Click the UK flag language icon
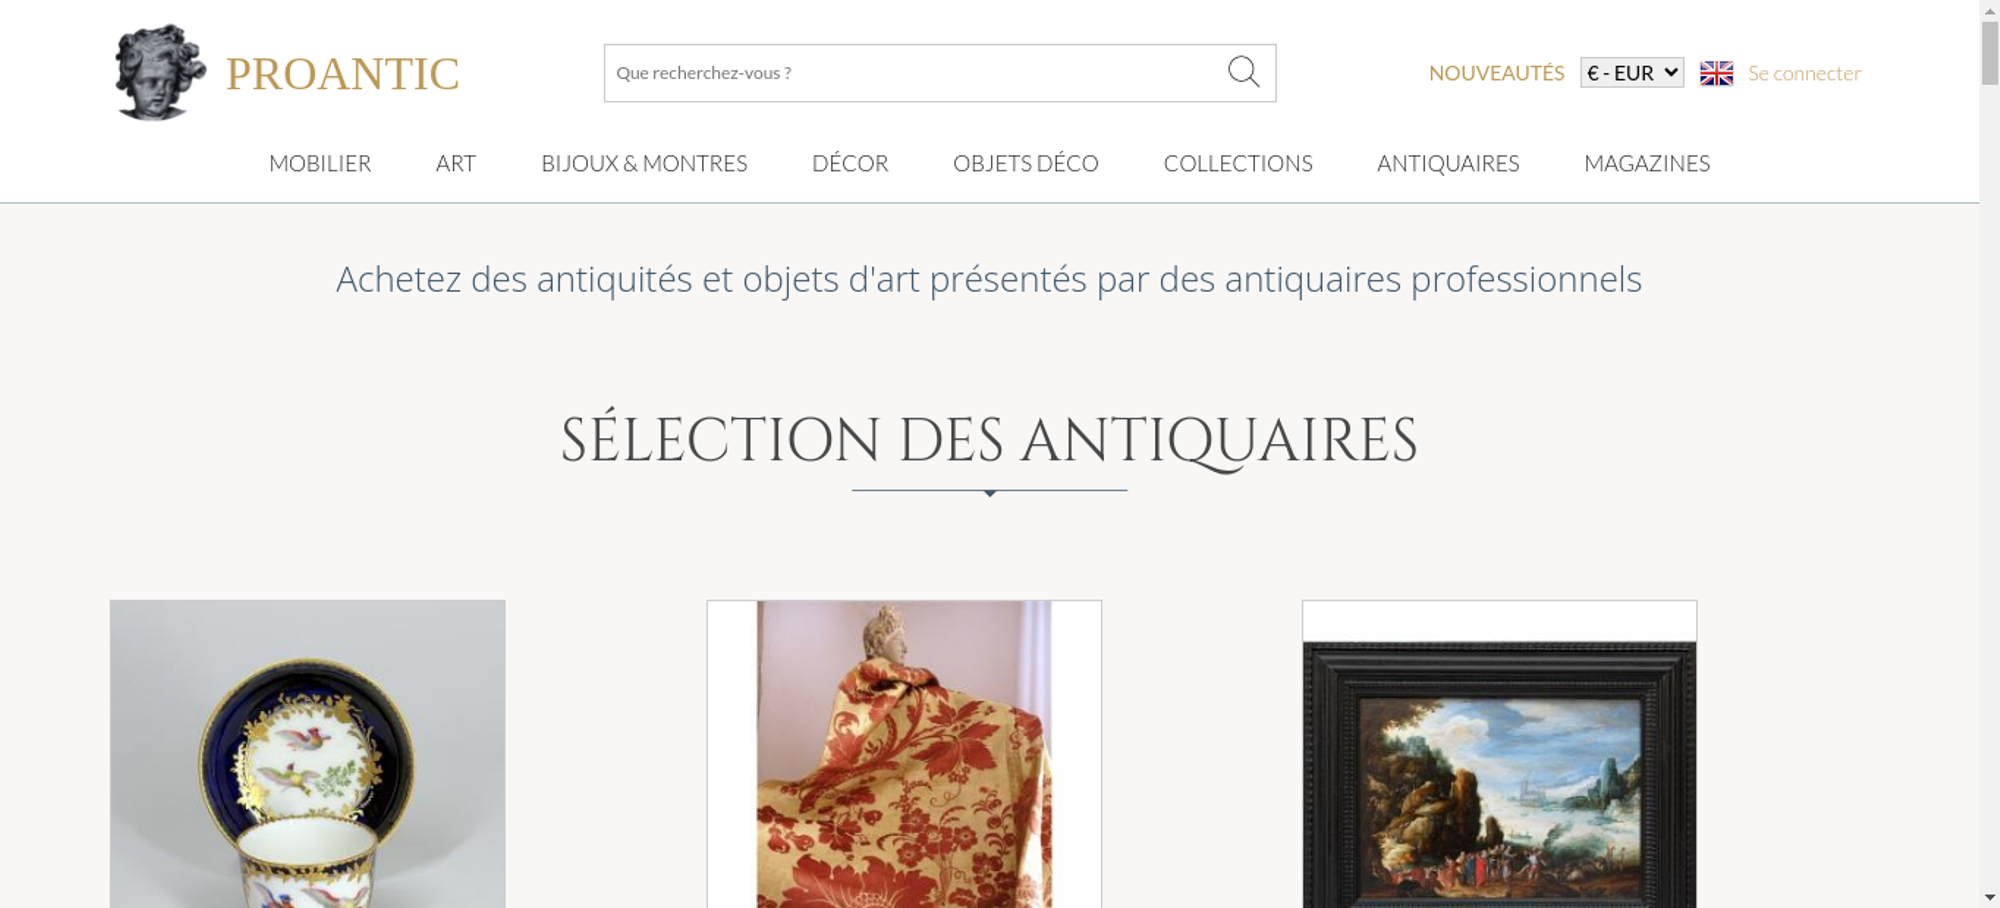2000x908 pixels. [1716, 73]
